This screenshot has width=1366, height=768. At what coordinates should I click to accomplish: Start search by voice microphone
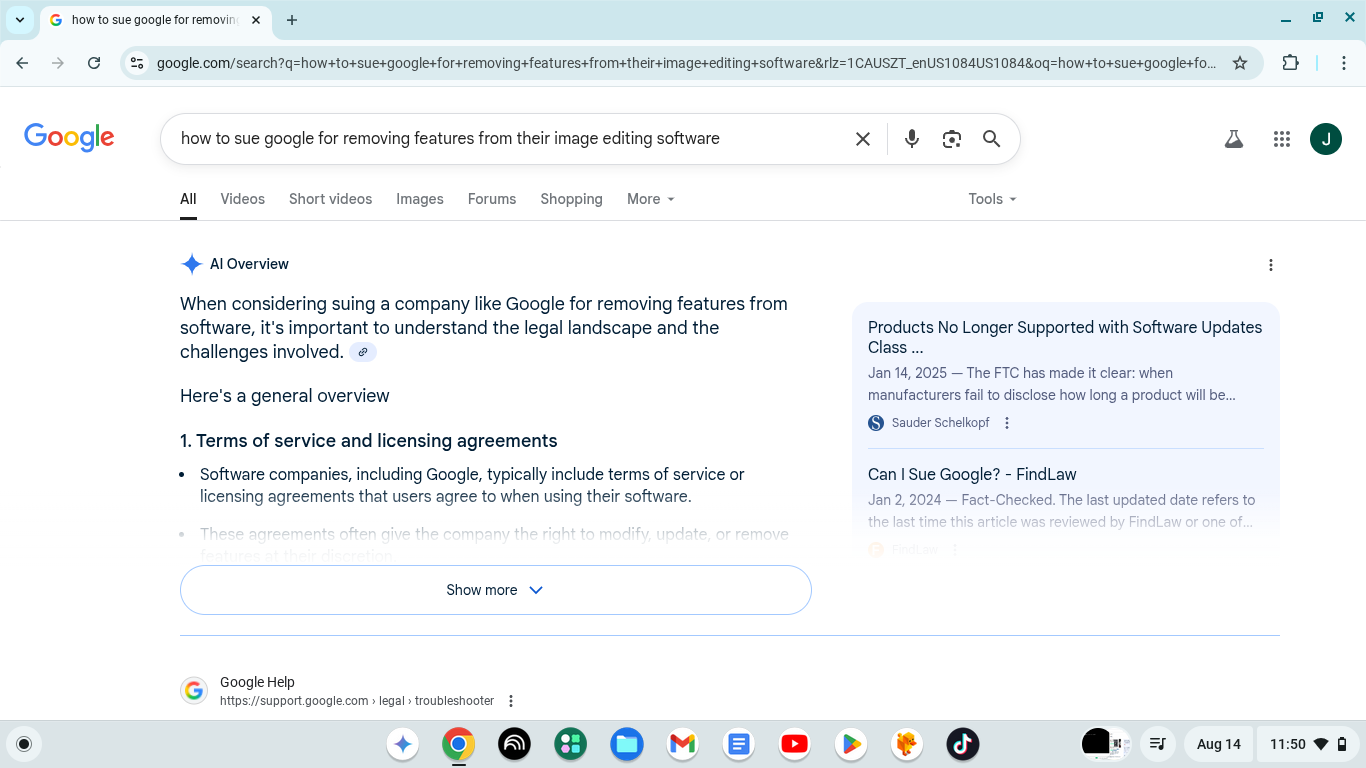[x=911, y=139]
